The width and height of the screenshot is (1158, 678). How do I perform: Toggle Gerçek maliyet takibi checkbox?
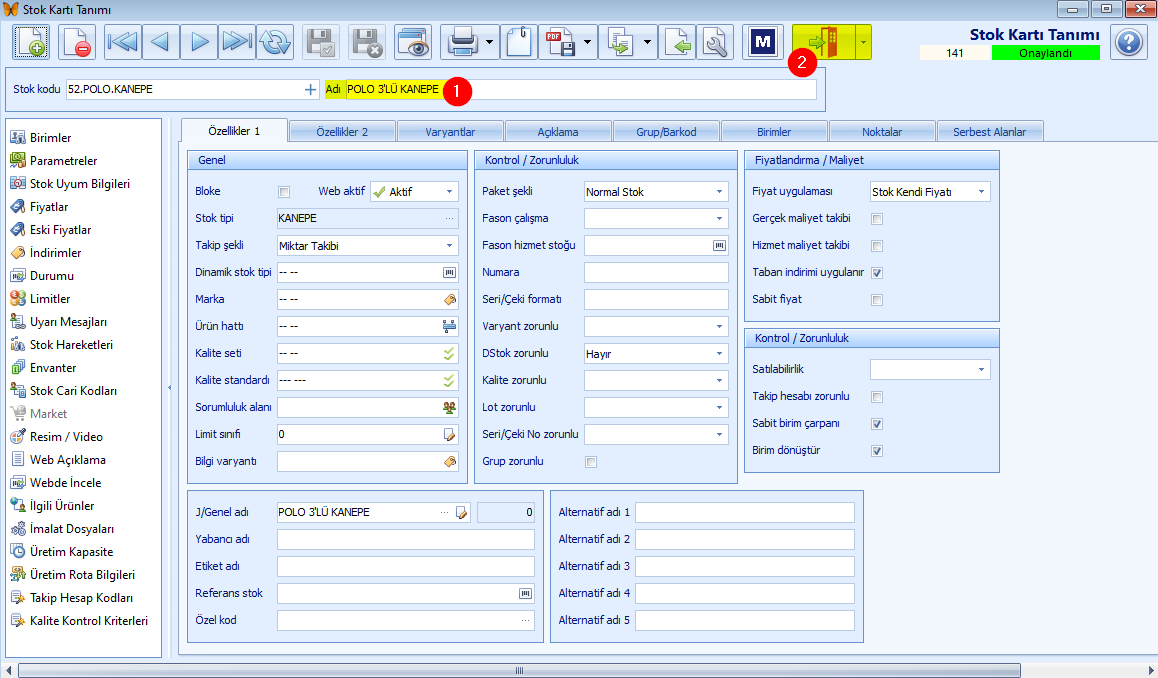click(x=877, y=219)
